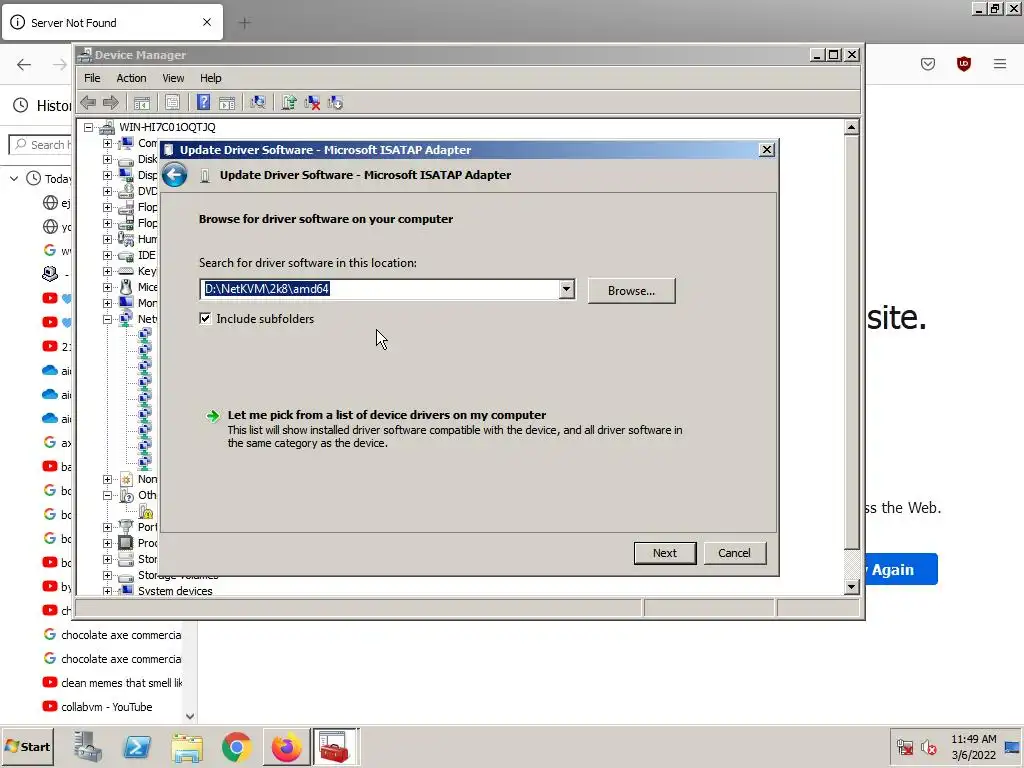This screenshot has height=768, width=1024.
Task: Expand the System devices node
Action: (108, 591)
